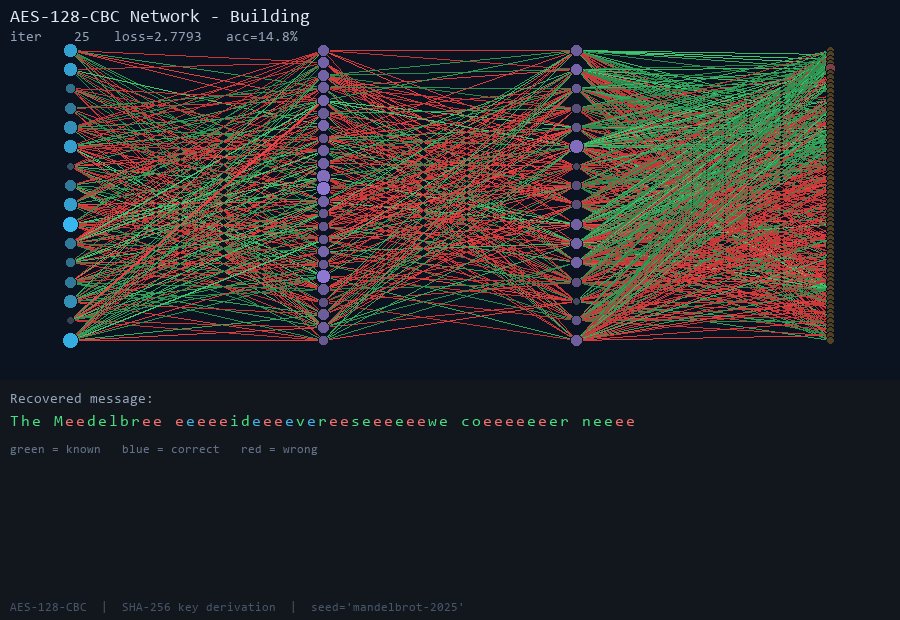Click the word 'neeee' in the recovered message
This screenshot has height=620, width=900.
pos(608,421)
